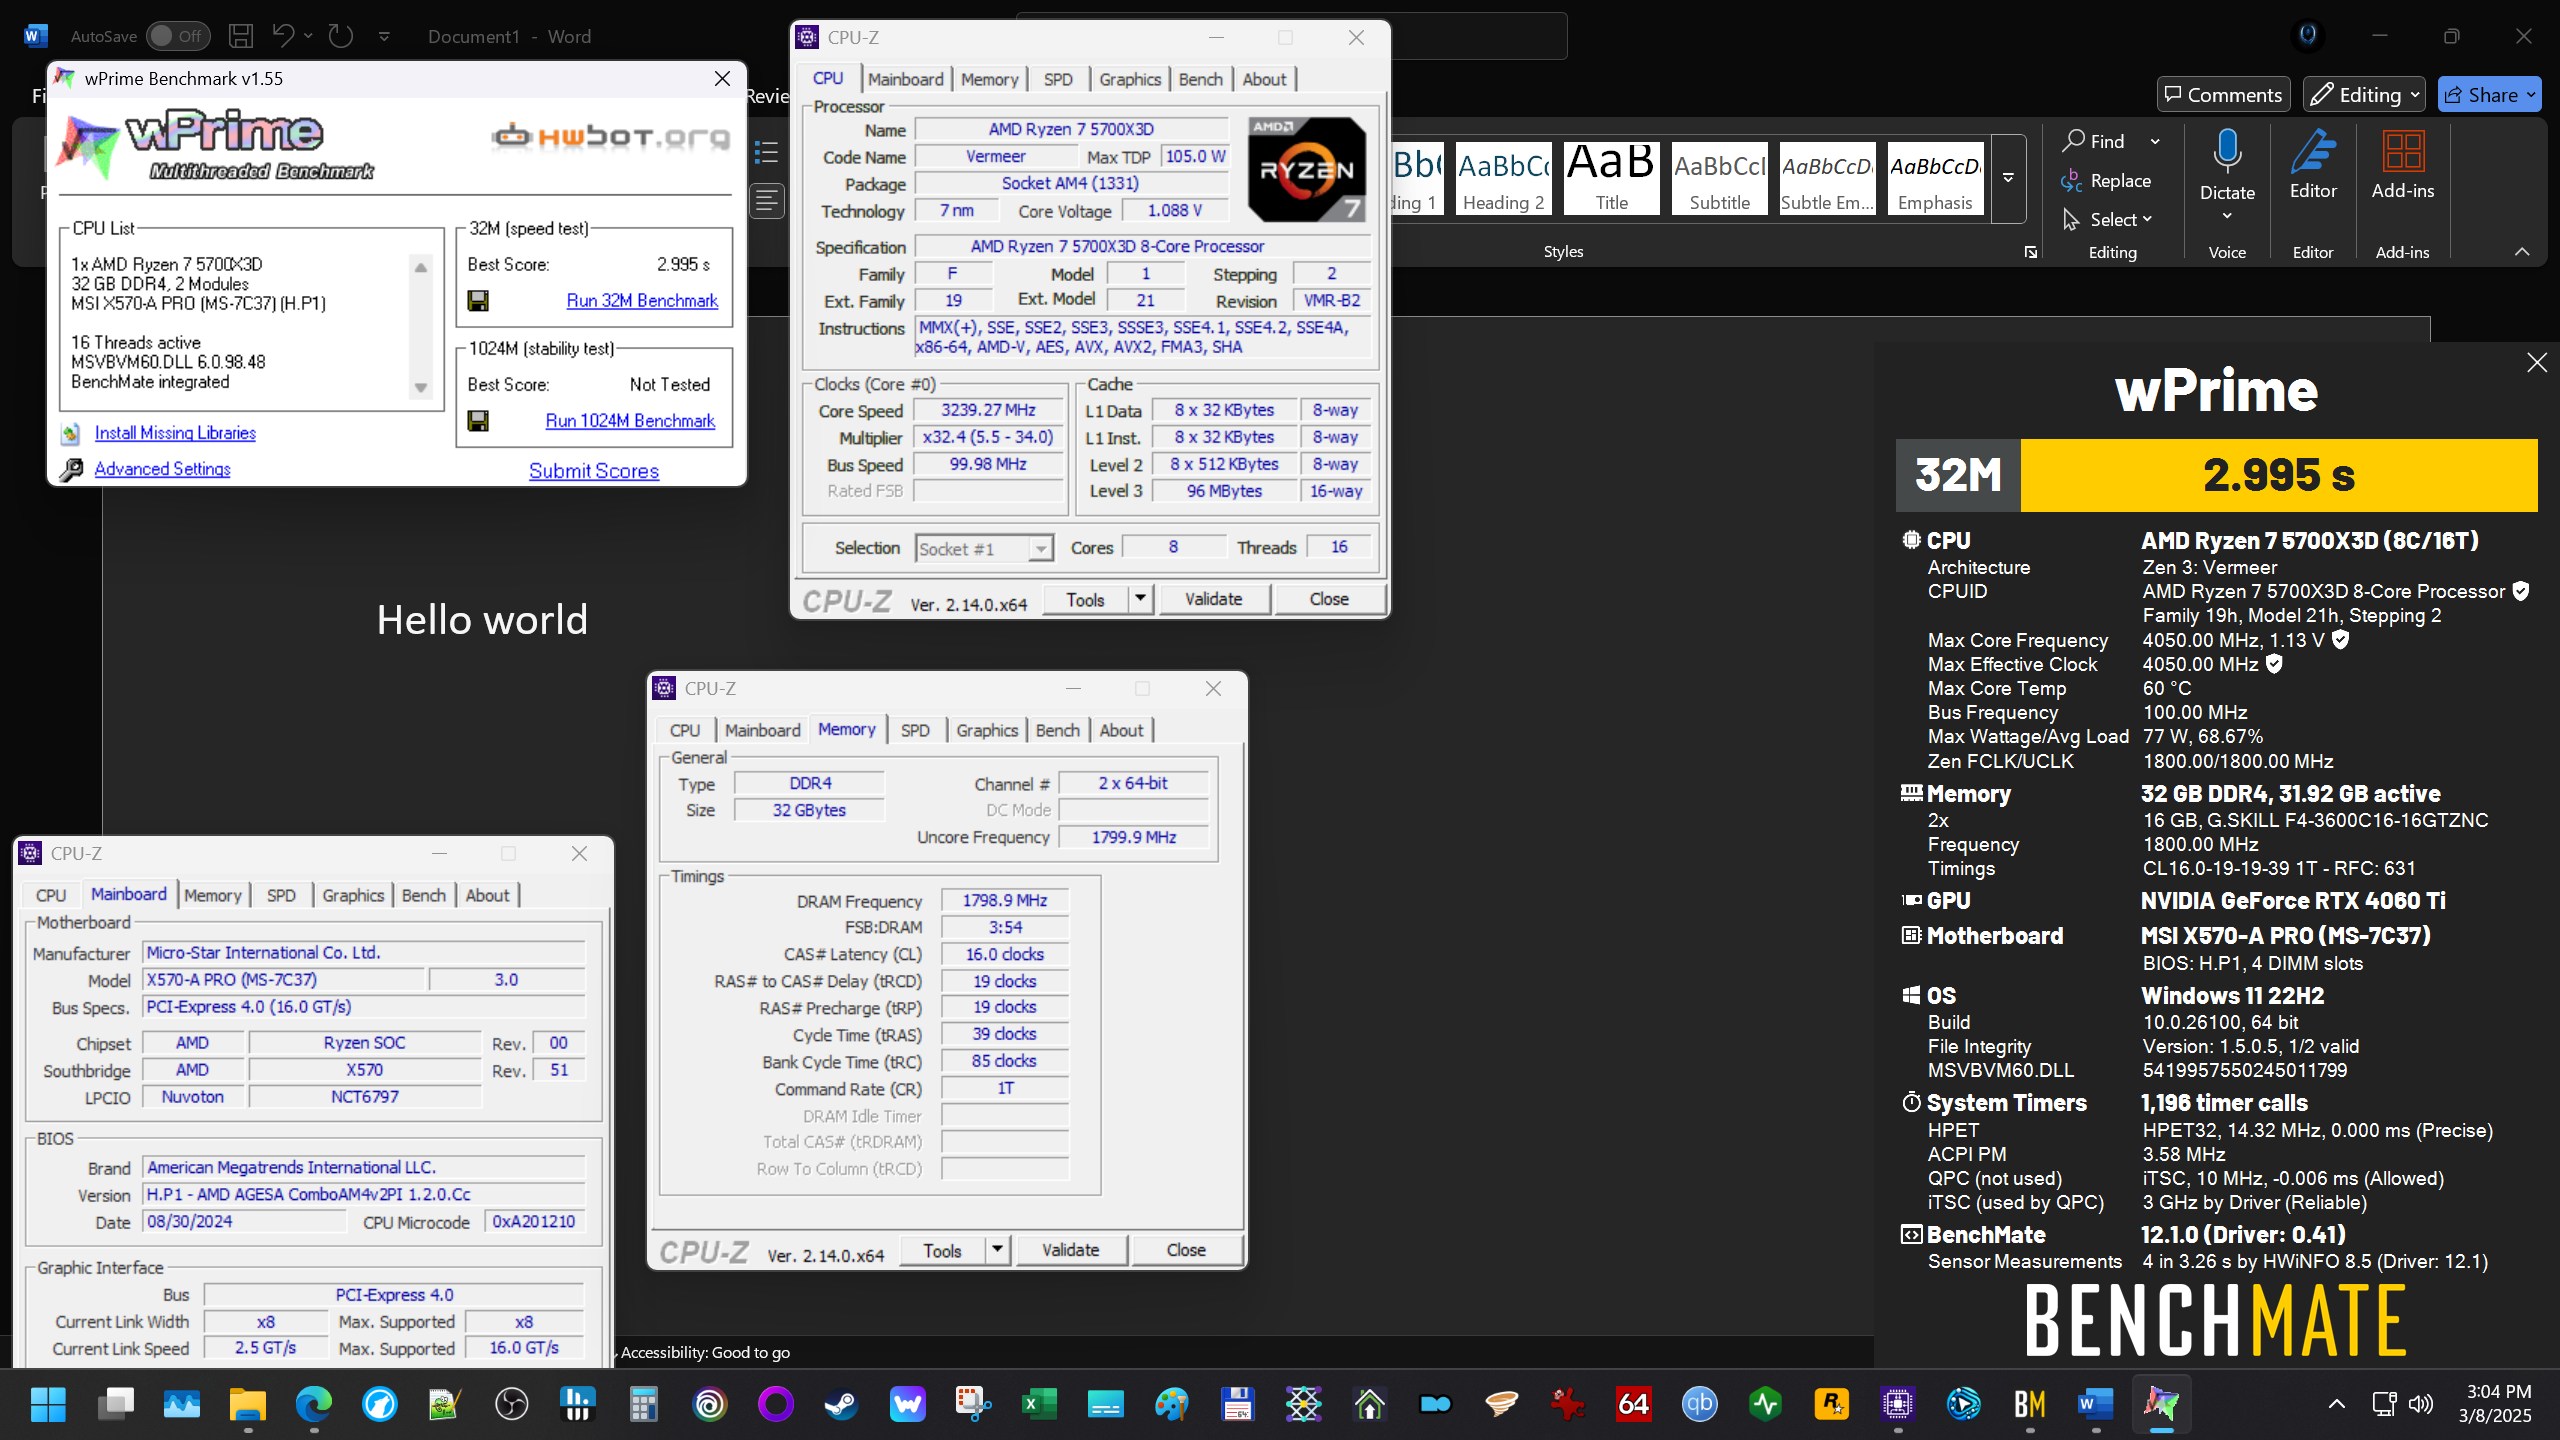The image size is (2560, 1440).
Task: Switch to Memory tab in top CPU-Z window
Action: click(x=989, y=79)
